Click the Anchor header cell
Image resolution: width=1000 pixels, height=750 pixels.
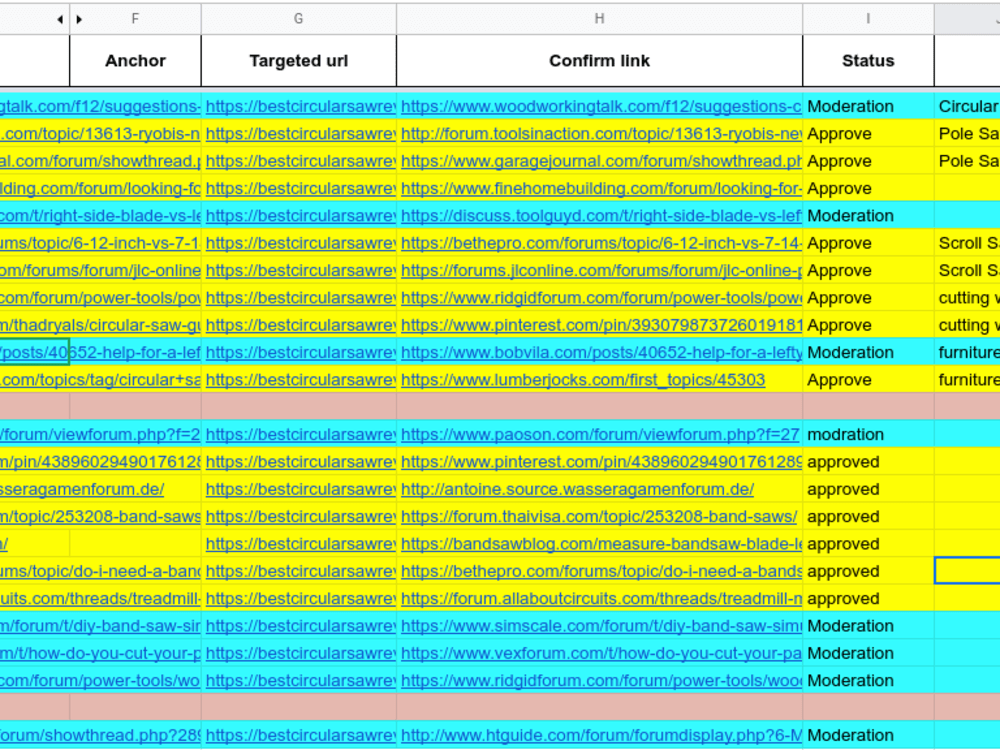pos(135,61)
